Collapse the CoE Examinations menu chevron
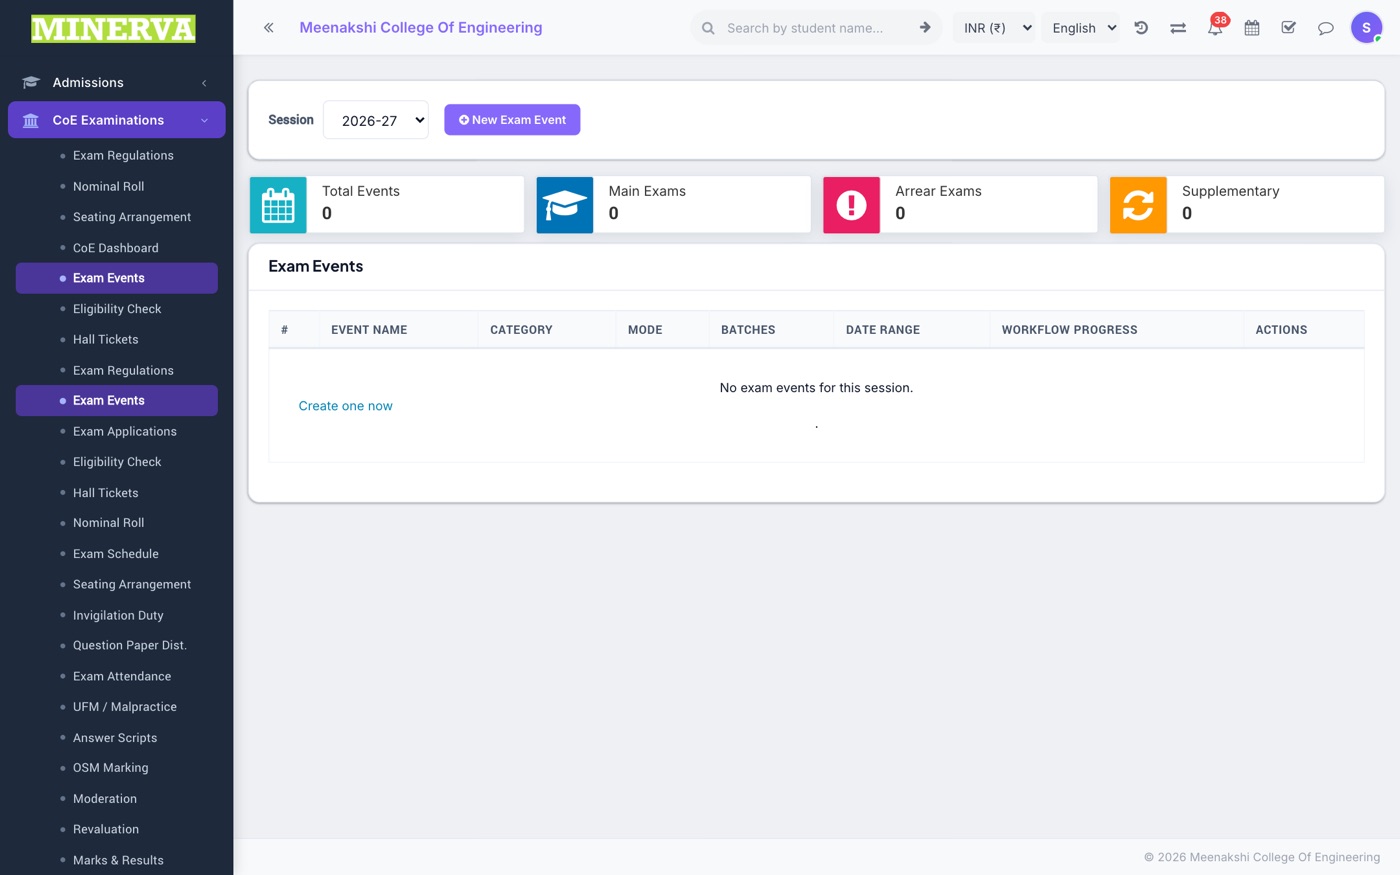This screenshot has height=875, width=1400. click(204, 121)
